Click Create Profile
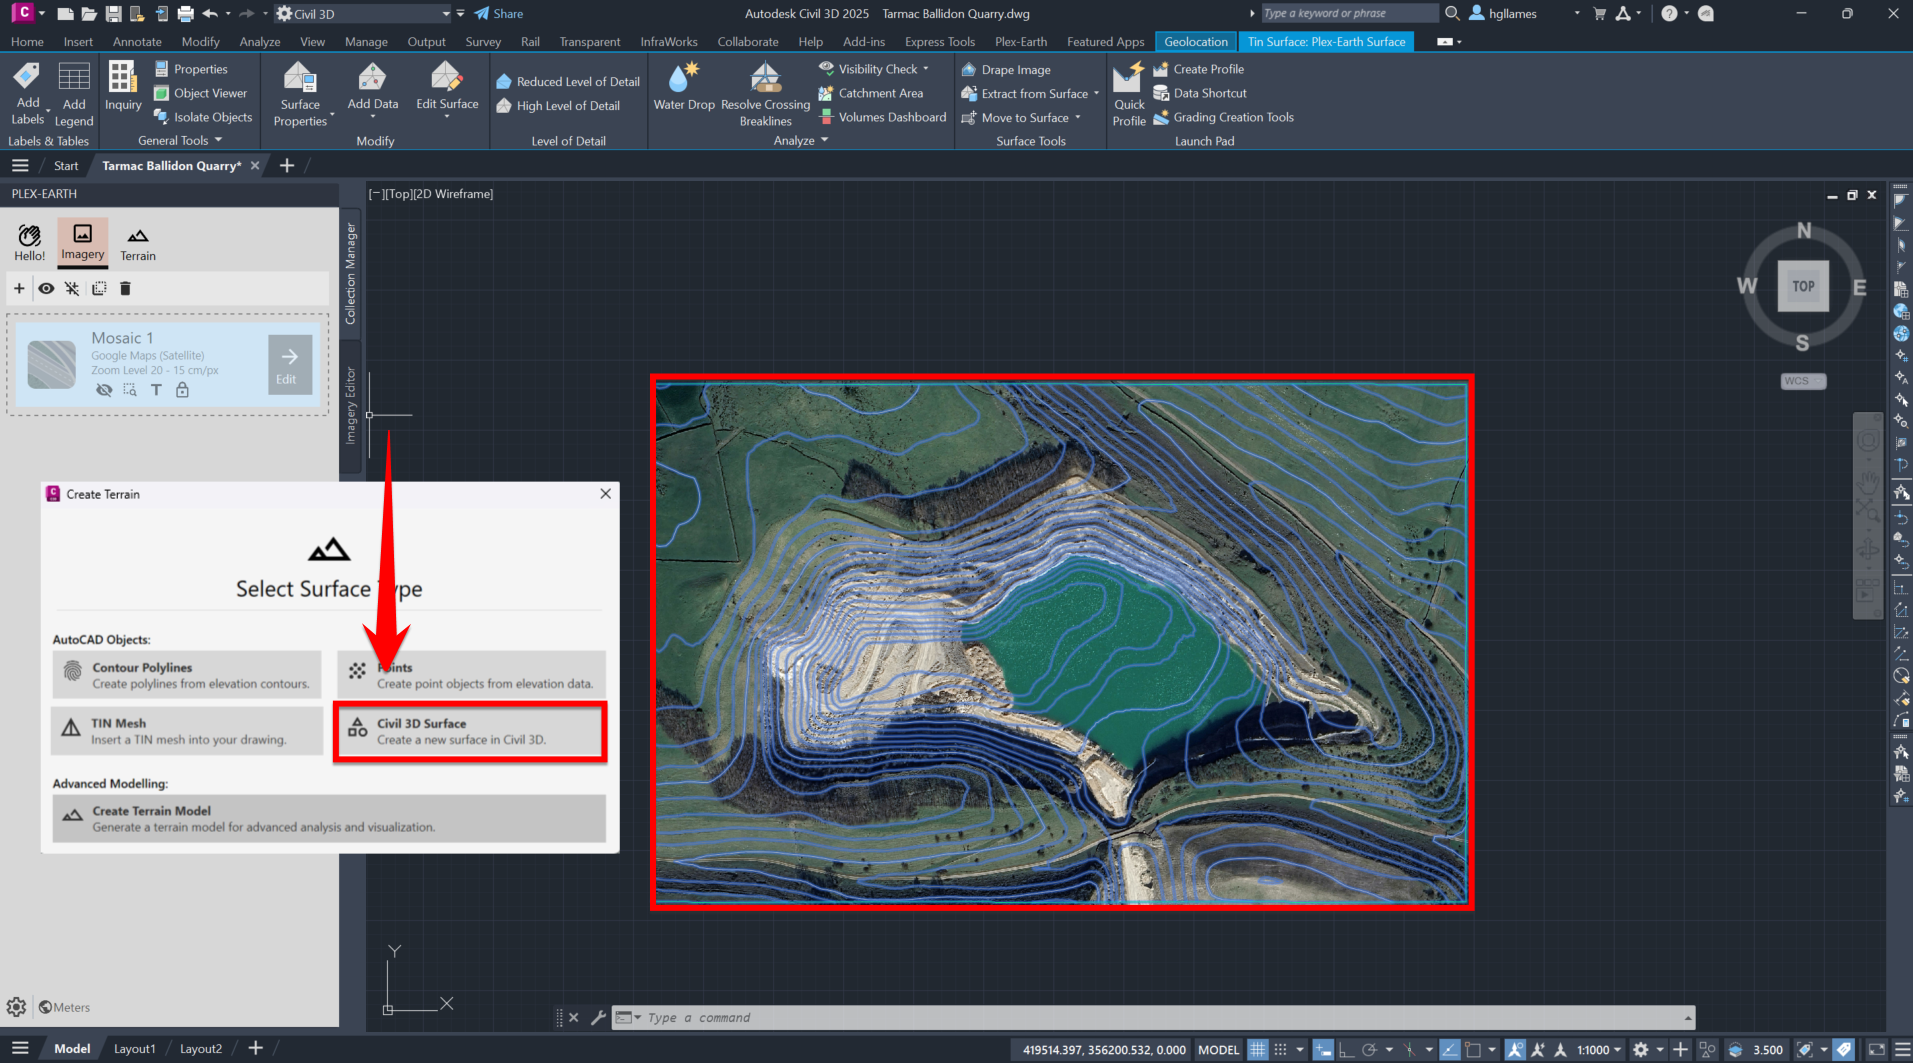This screenshot has height=1063, width=1913. 1199,69
